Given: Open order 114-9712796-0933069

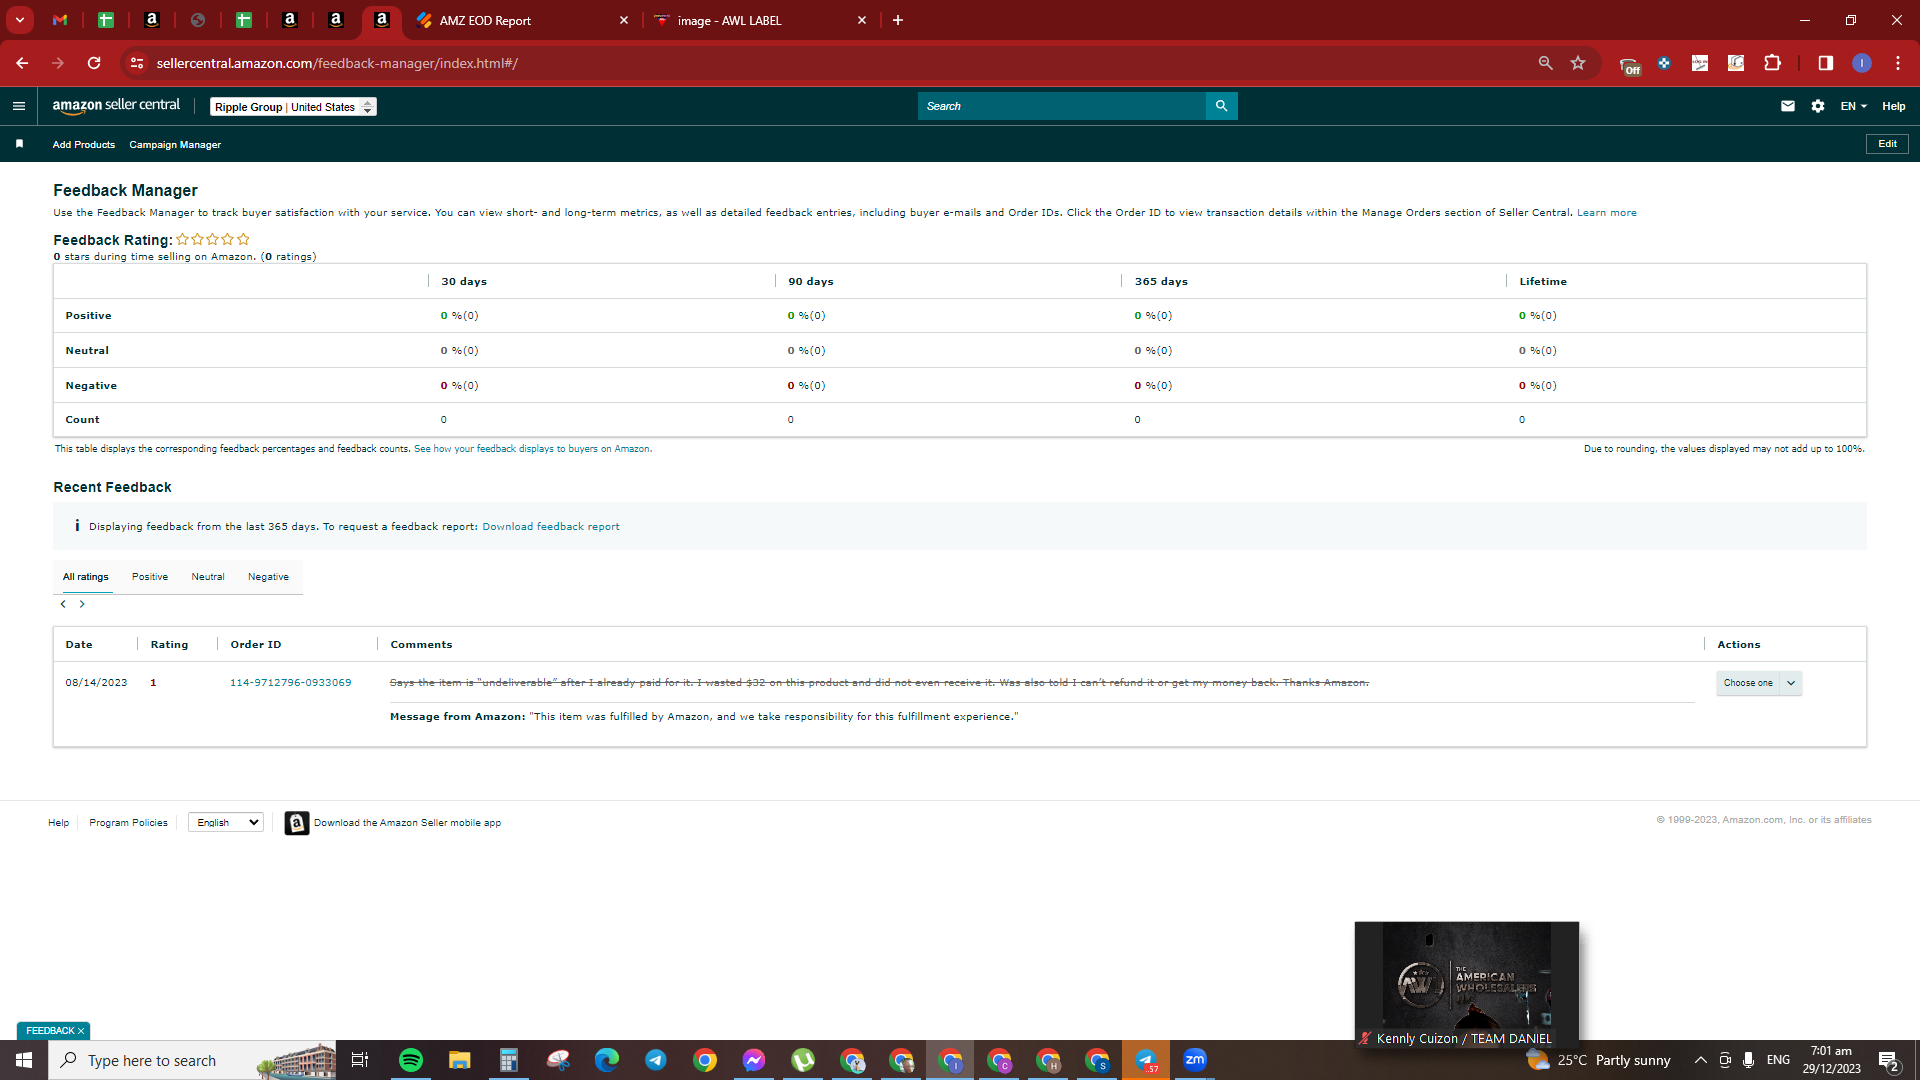Looking at the screenshot, I should coord(291,683).
